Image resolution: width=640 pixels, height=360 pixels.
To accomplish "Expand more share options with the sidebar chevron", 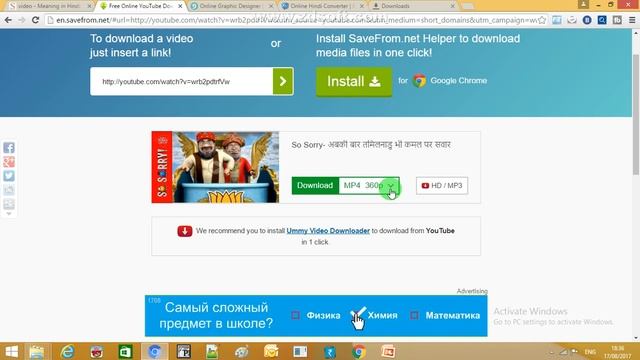I will pos(9,213).
